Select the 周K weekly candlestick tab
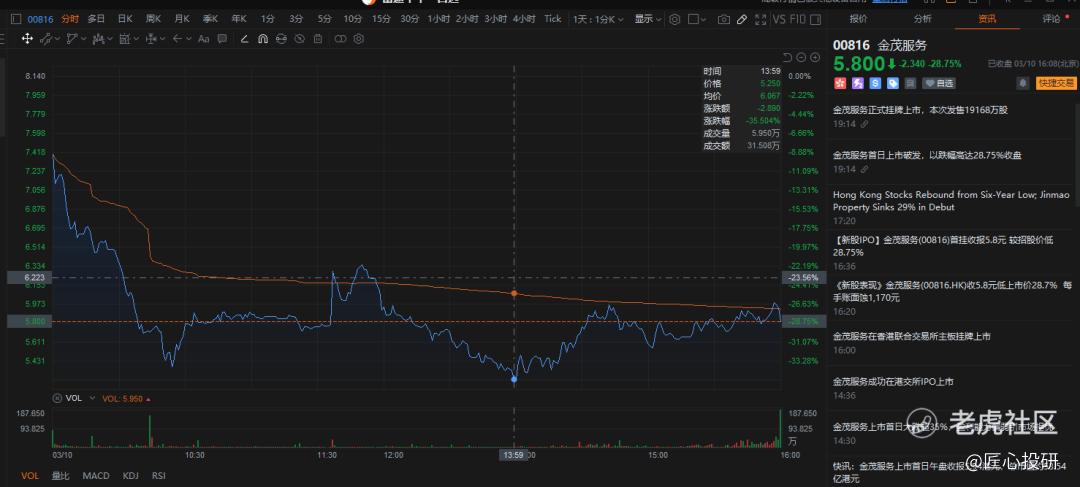The height and width of the screenshot is (487, 1080). click(x=153, y=19)
